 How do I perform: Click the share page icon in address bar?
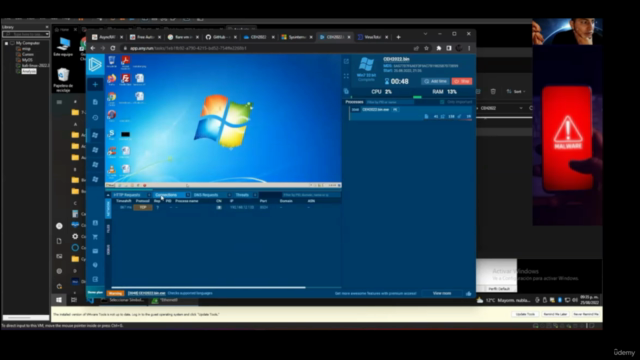tap(416, 48)
